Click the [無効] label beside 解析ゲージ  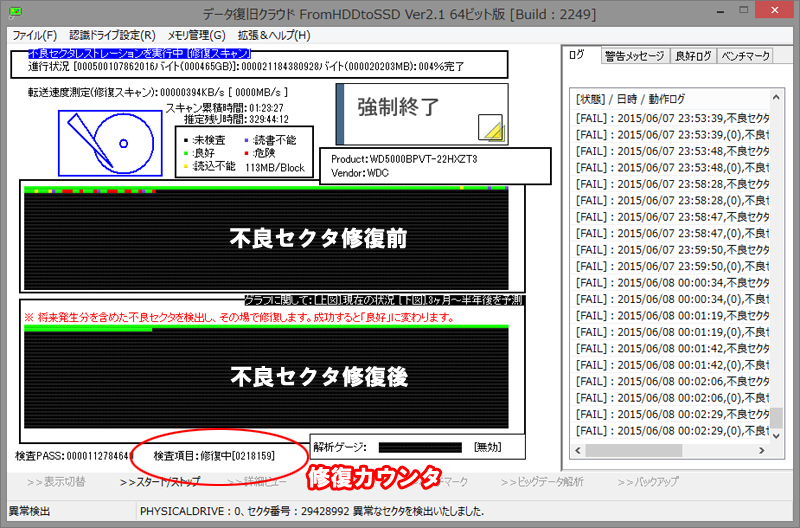pos(488,447)
